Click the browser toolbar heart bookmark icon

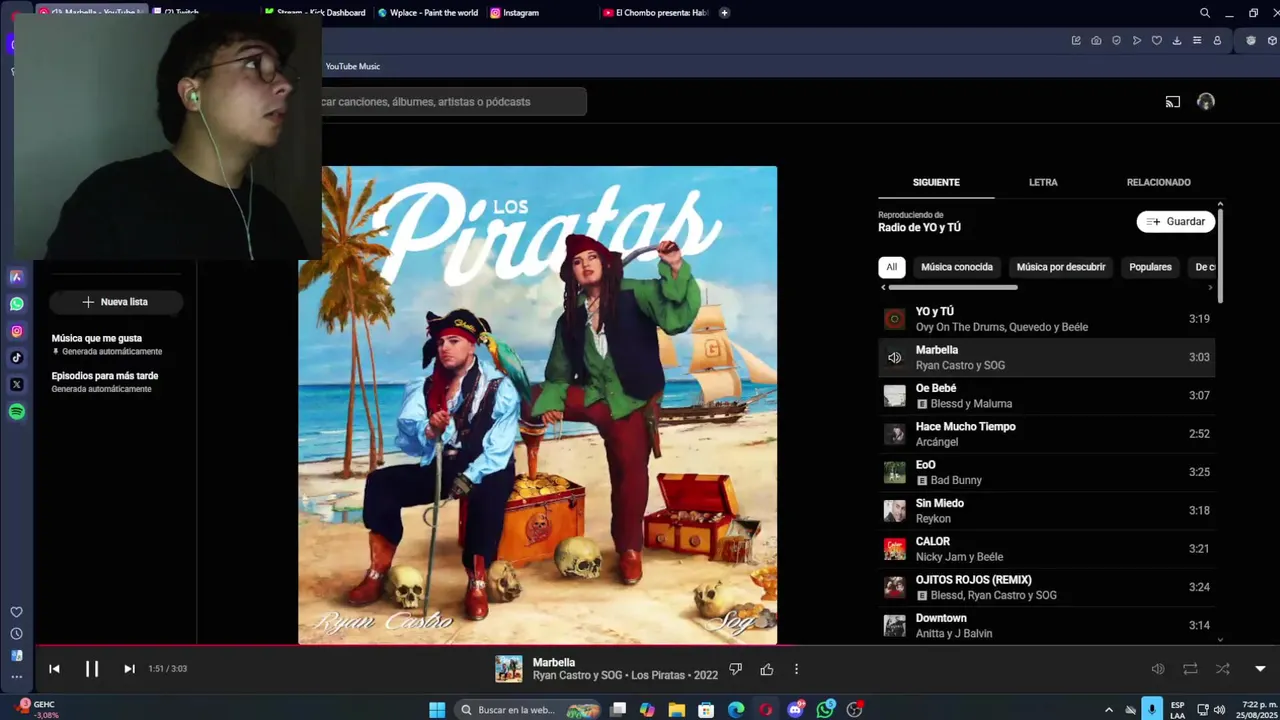(1157, 41)
